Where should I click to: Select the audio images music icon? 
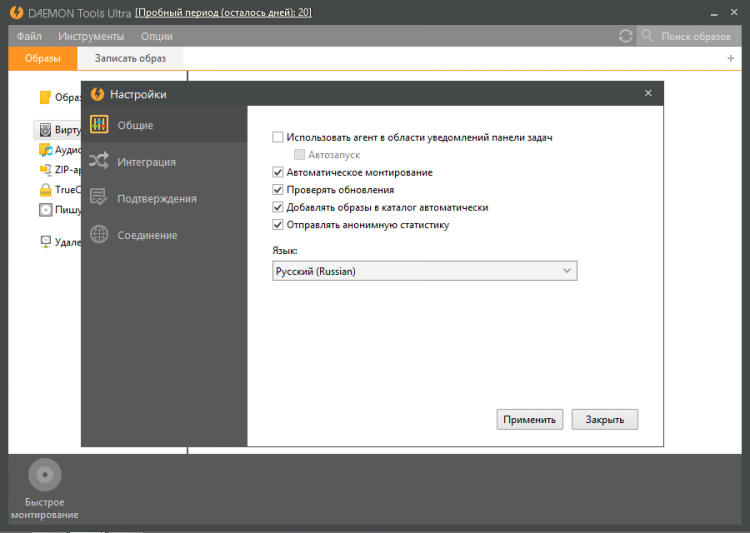45,150
